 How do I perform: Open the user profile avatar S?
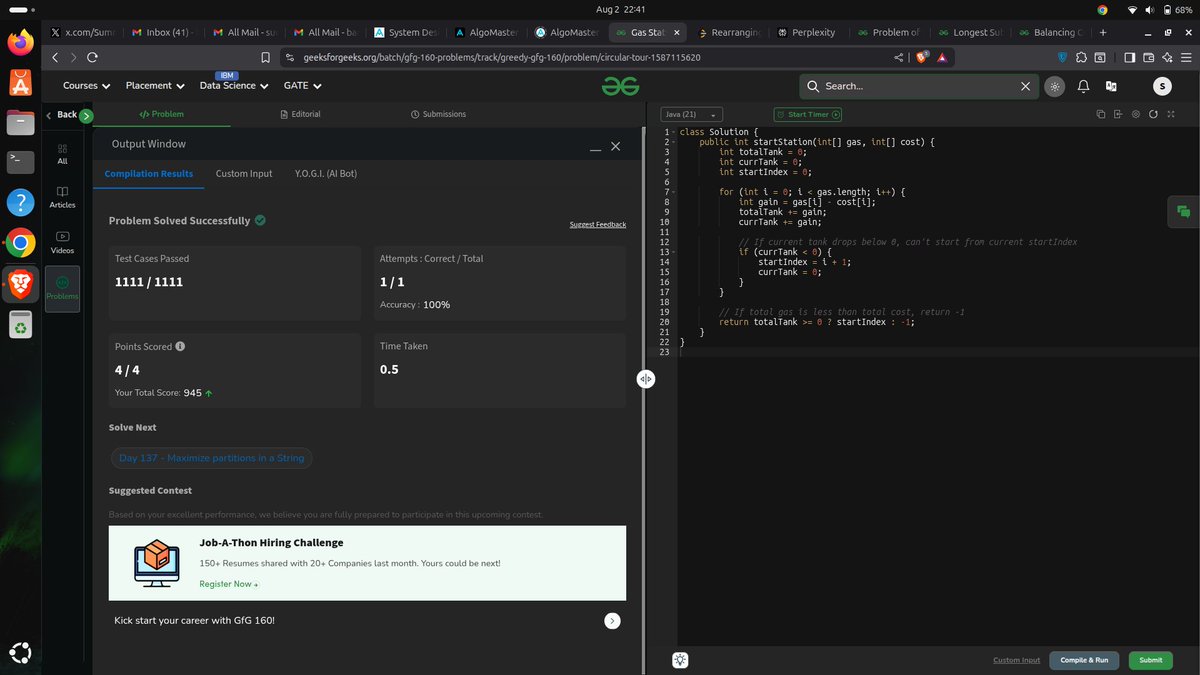click(1162, 86)
